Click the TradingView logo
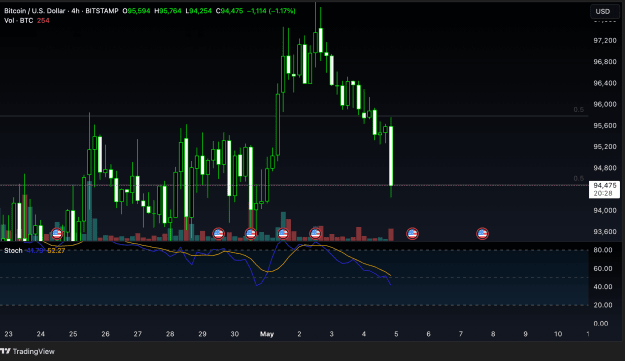 [28, 351]
